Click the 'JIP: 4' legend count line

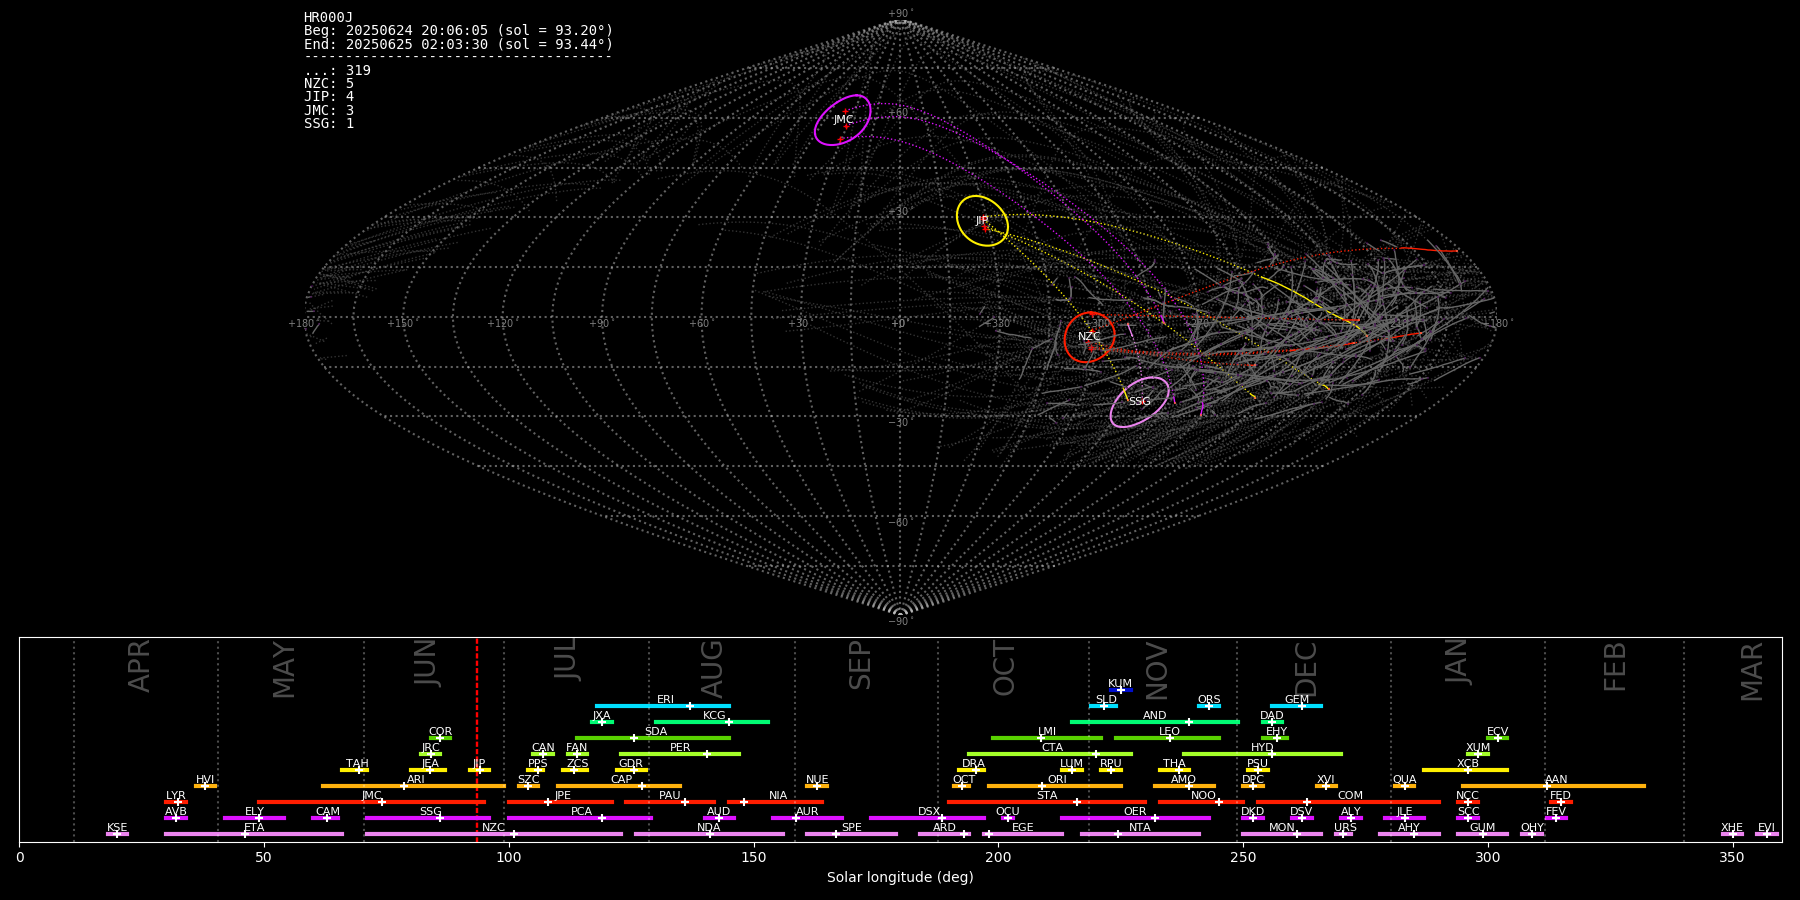pyautogui.click(x=329, y=97)
